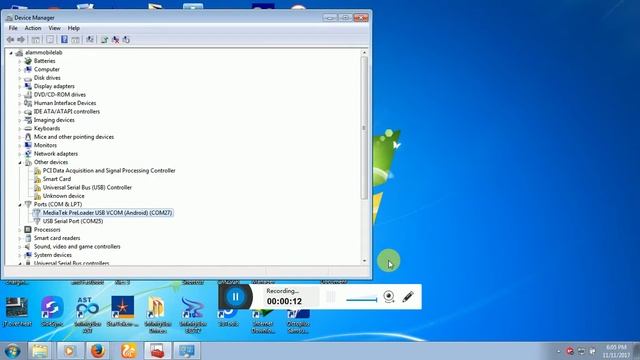The image size is (640, 360).
Task: Select Mice and other pointing devices
Action: pos(73,137)
